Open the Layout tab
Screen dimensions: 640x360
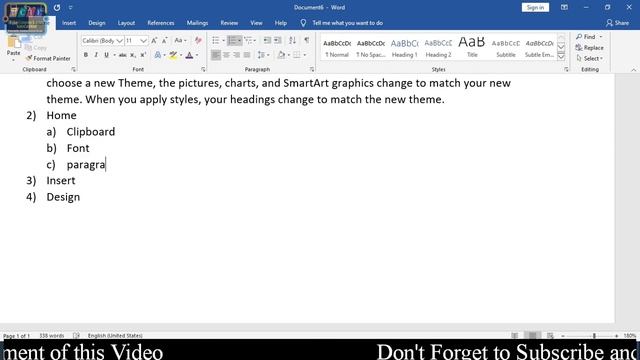[x=126, y=23]
